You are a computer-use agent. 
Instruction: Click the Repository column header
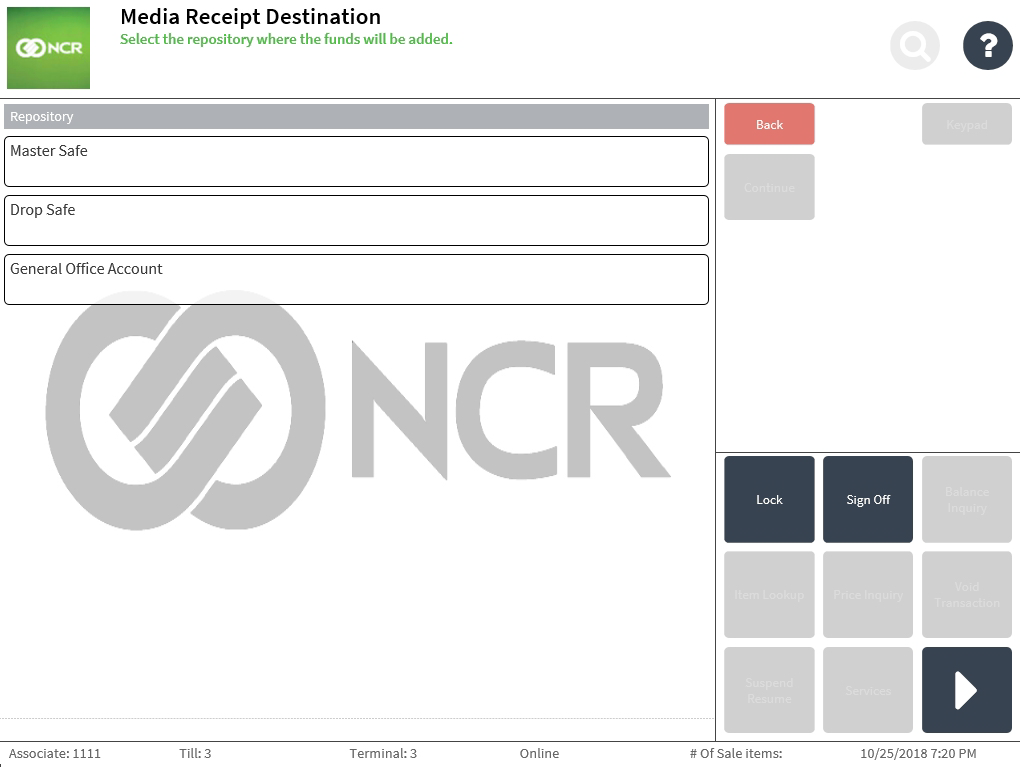tap(356, 117)
